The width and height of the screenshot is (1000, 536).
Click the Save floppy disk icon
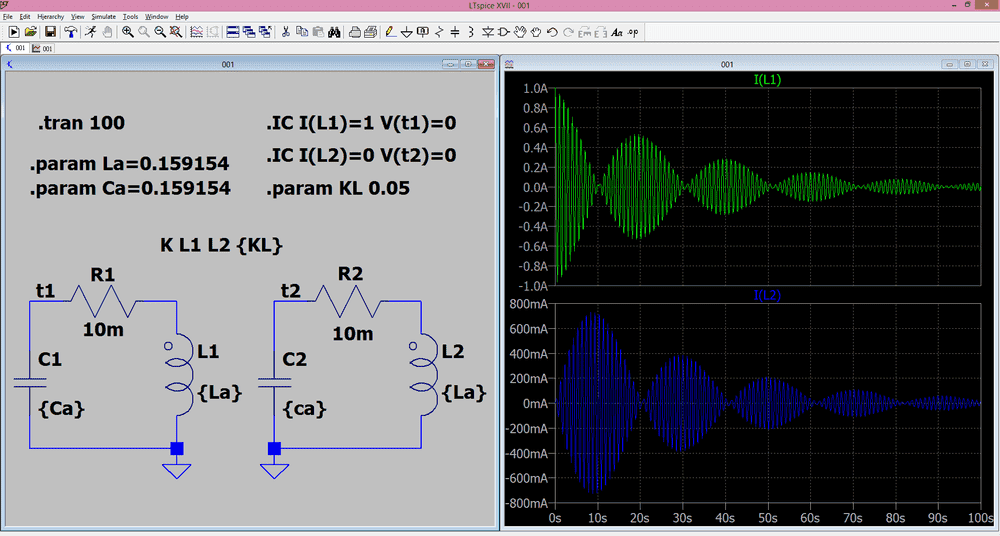tap(49, 32)
